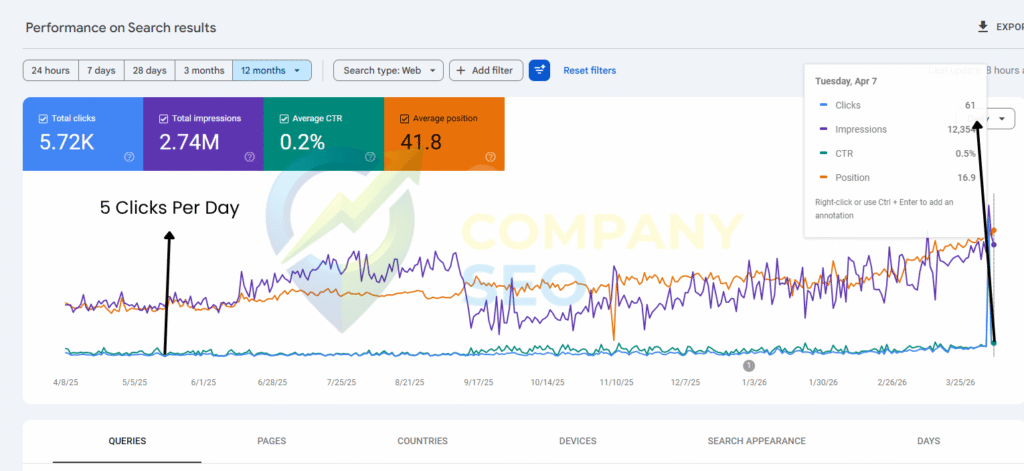This screenshot has height=471, width=1024.
Task: Click the plus icon for Add filter
Action: click(x=461, y=70)
